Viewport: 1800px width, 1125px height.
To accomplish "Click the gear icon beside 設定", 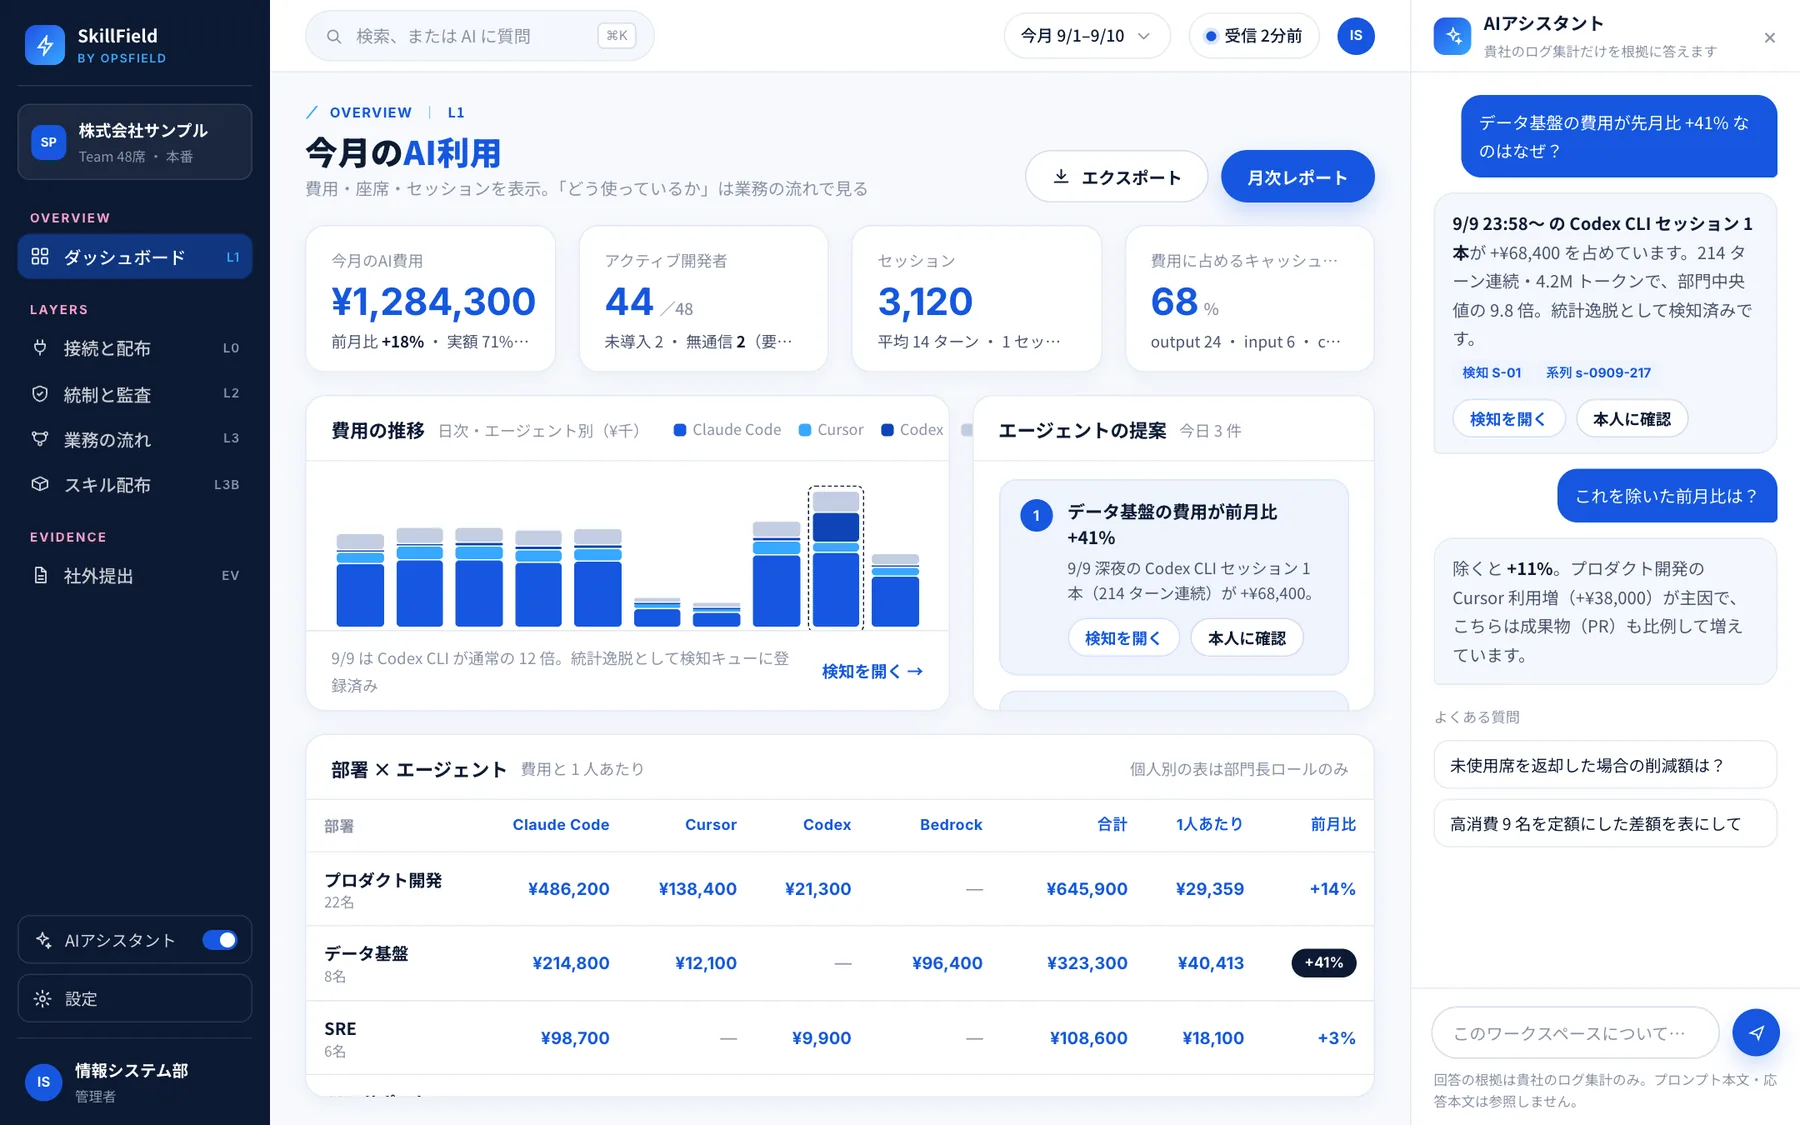I will coord(42,998).
